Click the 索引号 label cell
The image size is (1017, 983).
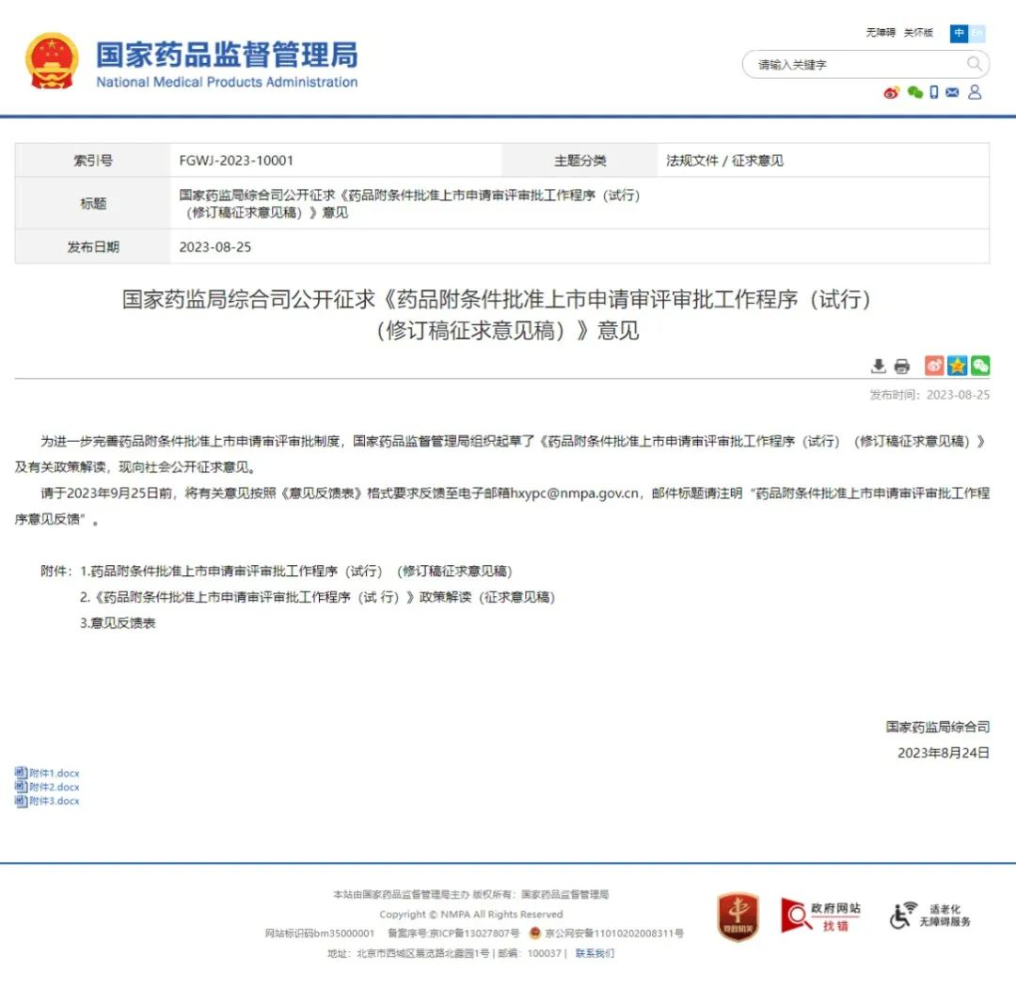pyautogui.click(x=93, y=160)
